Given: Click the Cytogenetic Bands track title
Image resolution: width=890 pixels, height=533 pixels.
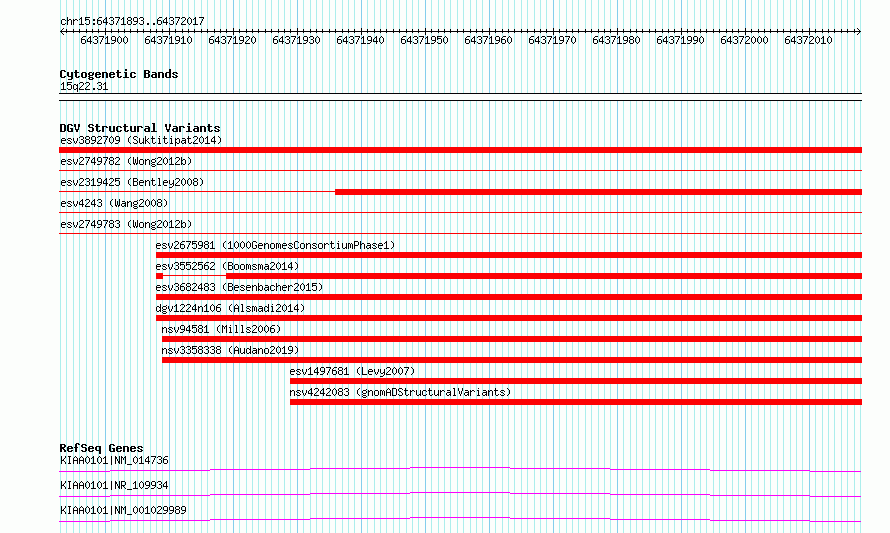Looking at the screenshot, I should pos(119,74).
